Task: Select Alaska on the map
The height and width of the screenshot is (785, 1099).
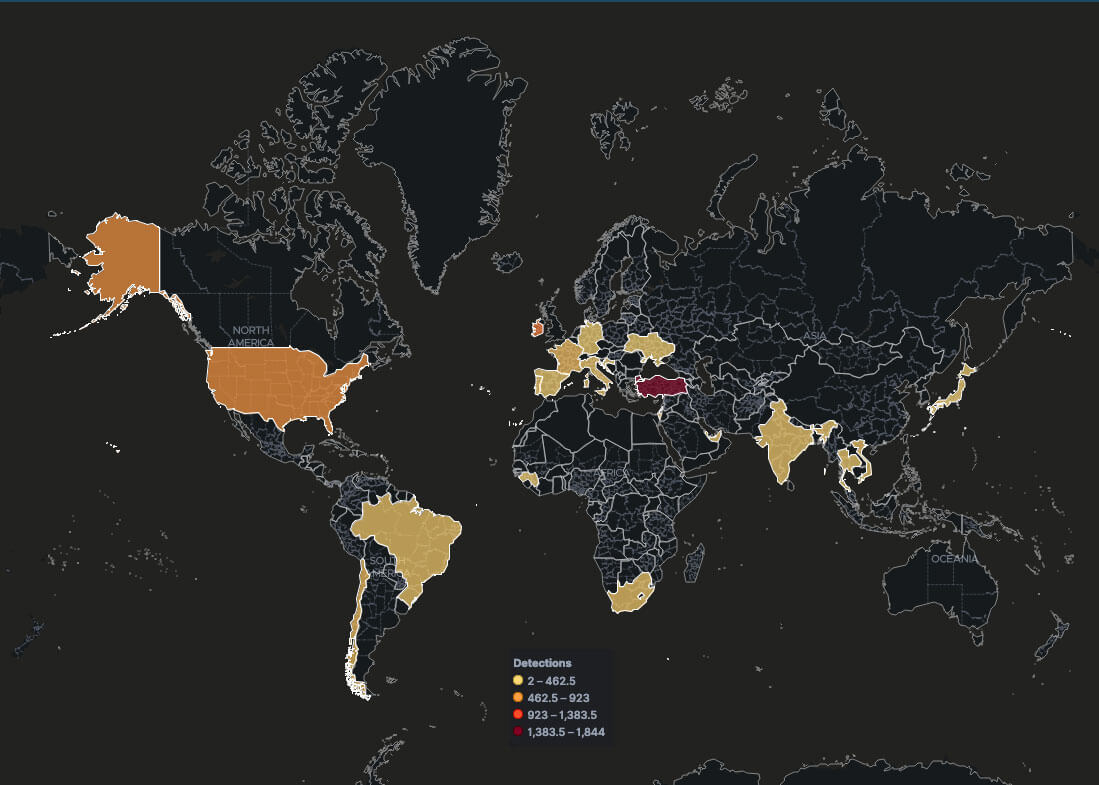Action: (x=125, y=257)
